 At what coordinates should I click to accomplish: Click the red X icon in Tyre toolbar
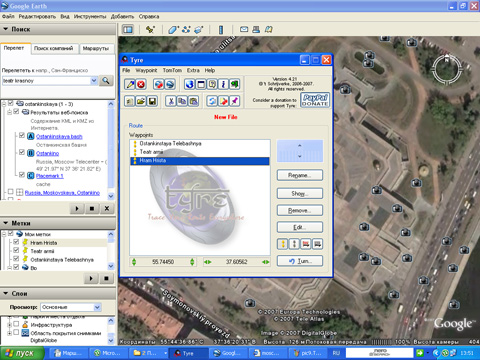(141, 84)
